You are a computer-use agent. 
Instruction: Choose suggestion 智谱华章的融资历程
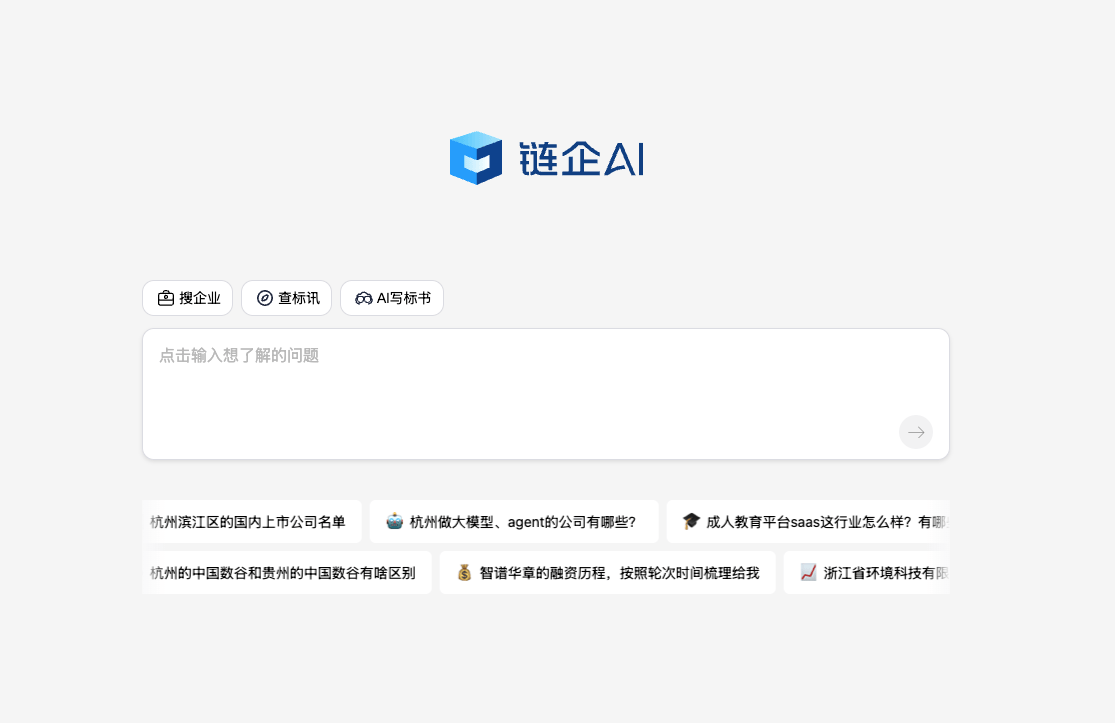click(607, 572)
